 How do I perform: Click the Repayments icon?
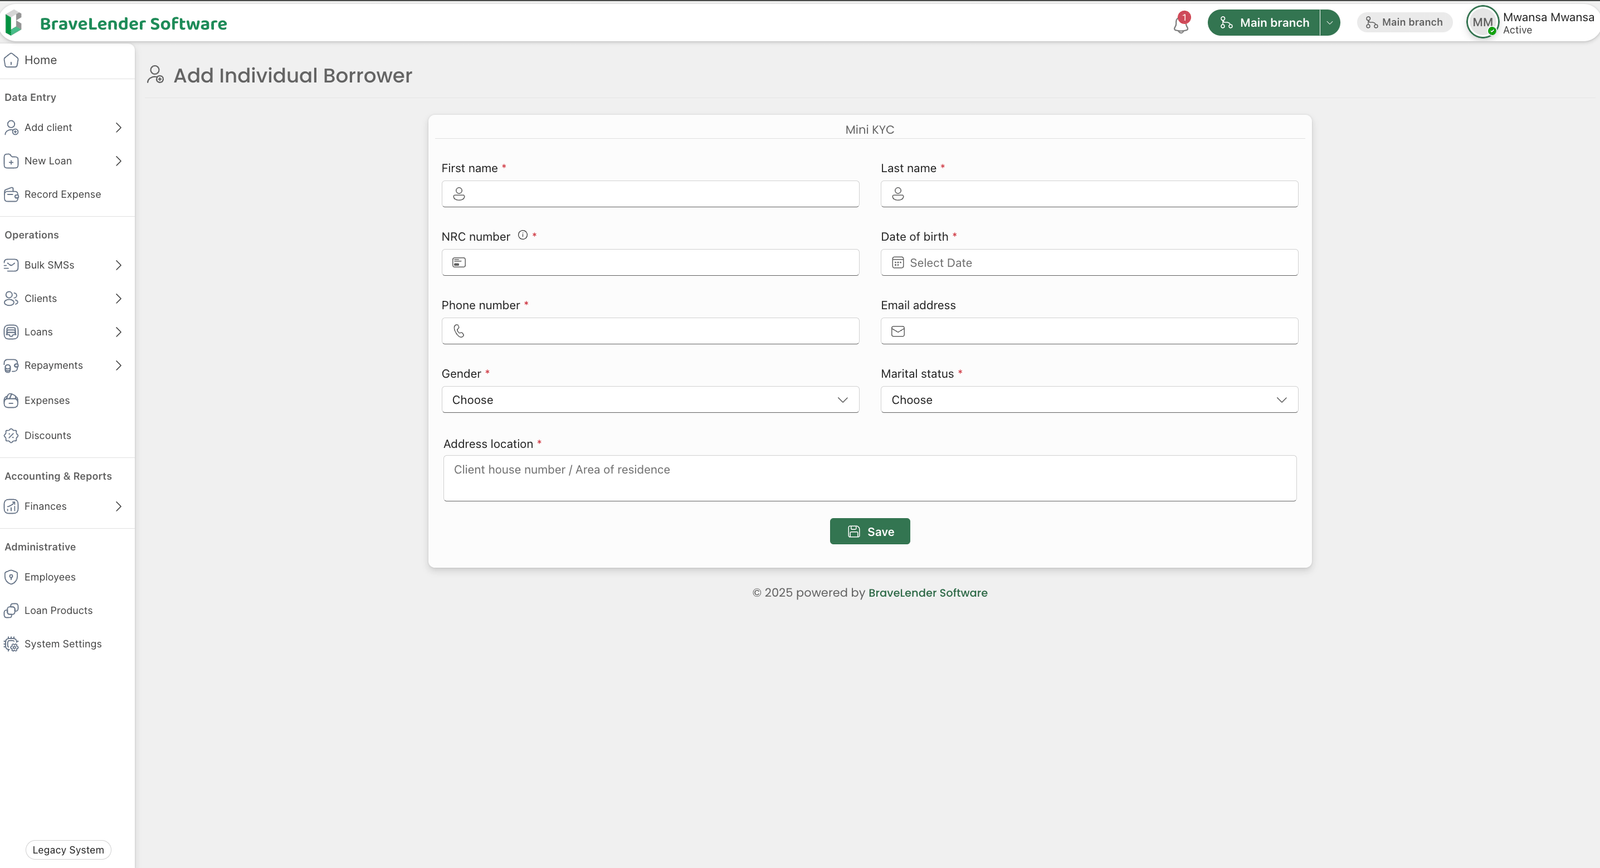coord(11,366)
